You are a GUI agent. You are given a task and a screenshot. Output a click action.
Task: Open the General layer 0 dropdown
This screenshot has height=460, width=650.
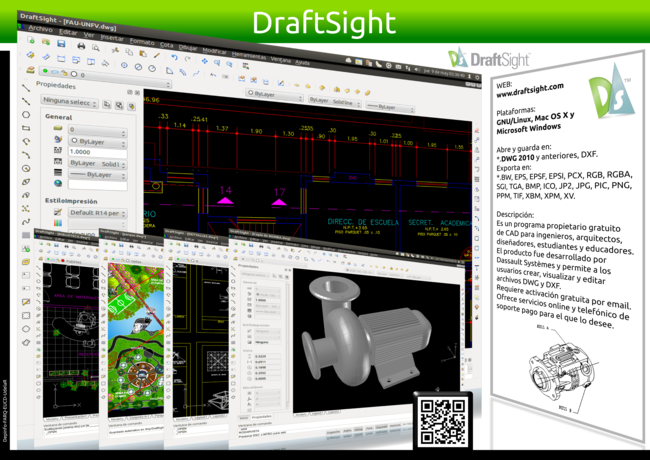pyautogui.click(x=97, y=131)
